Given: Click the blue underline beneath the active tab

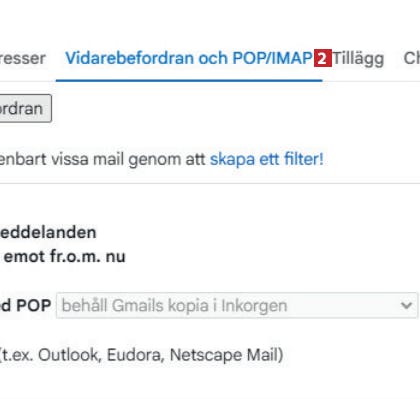Looking at the screenshot, I should point(189,80).
